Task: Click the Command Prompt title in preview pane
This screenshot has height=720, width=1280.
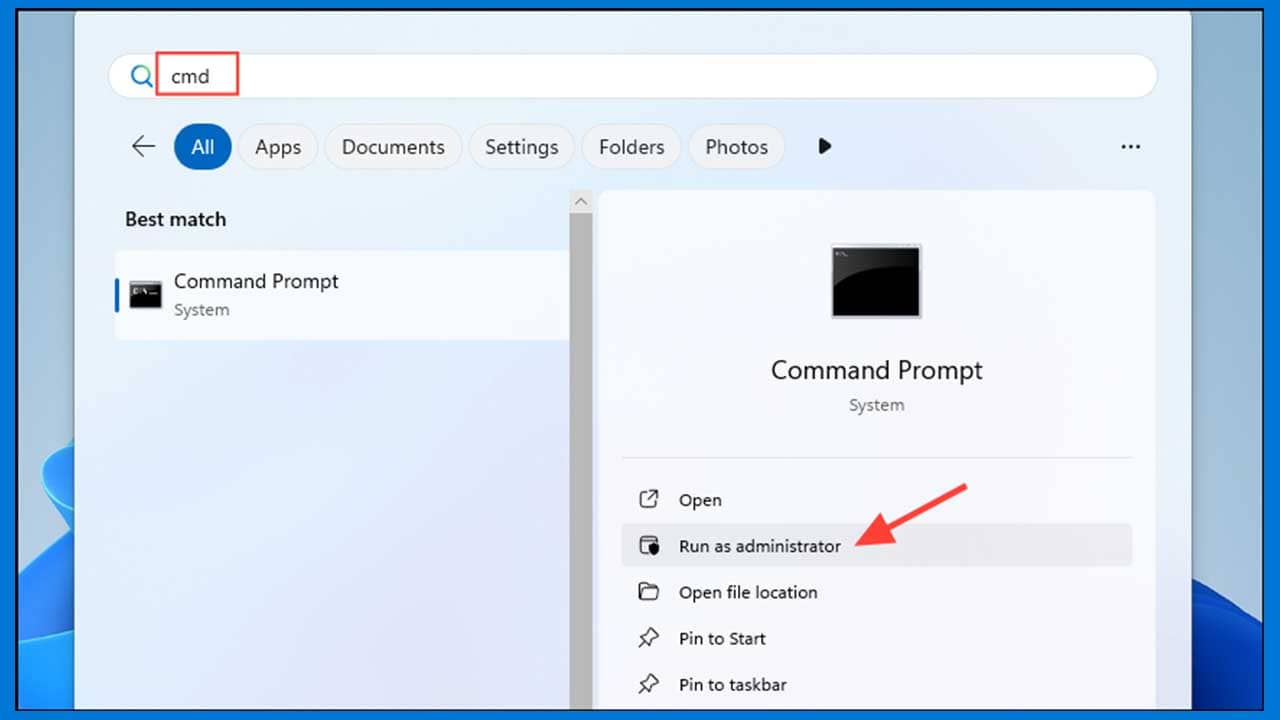Action: [877, 370]
